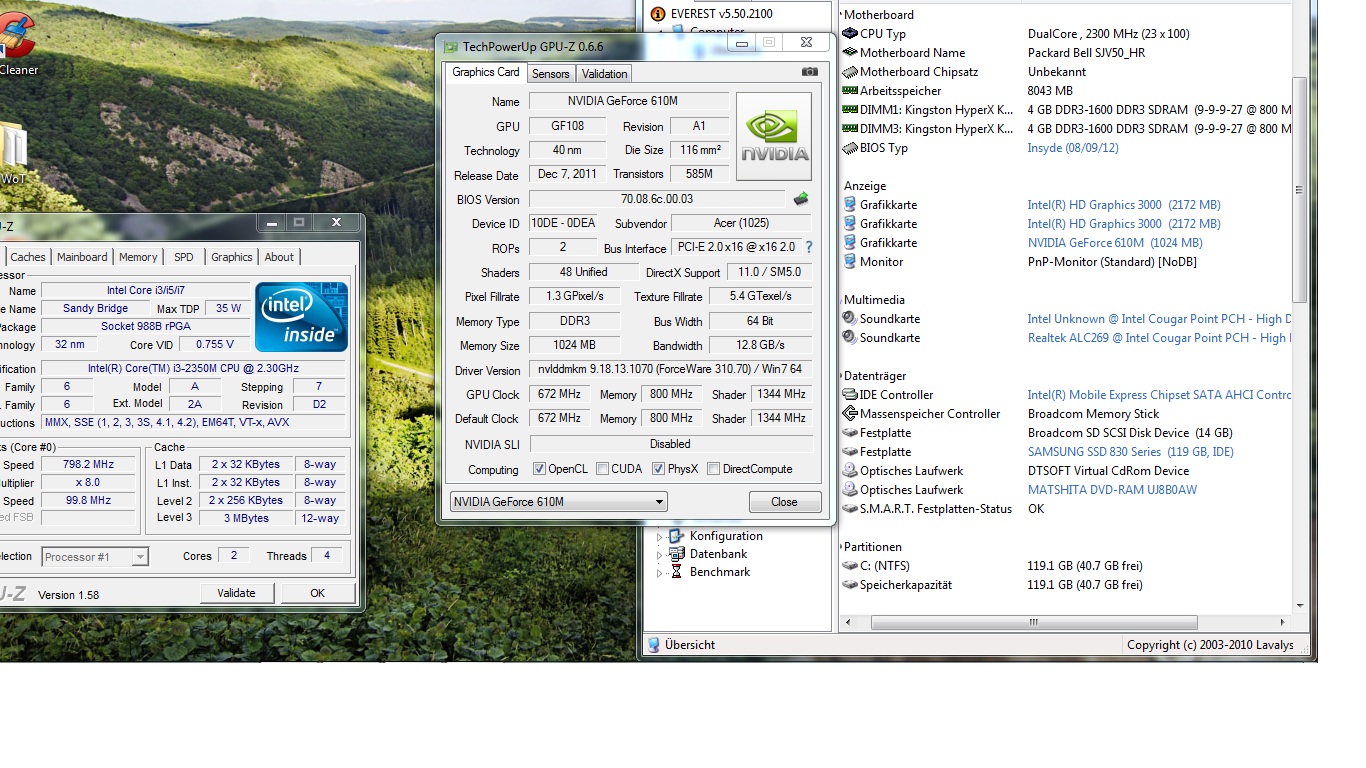Click the Validate button in CPU-Z
This screenshot has width=1366, height=768.
point(236,593)
